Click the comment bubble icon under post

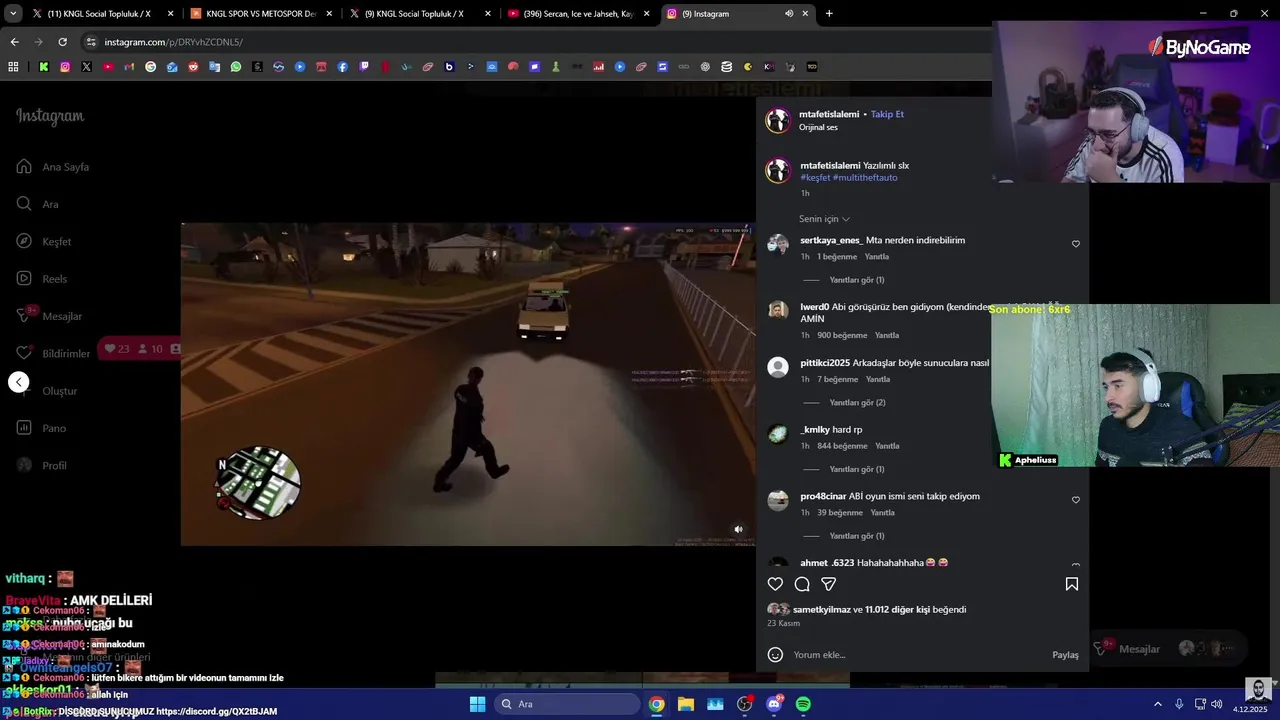click(802, 584)
